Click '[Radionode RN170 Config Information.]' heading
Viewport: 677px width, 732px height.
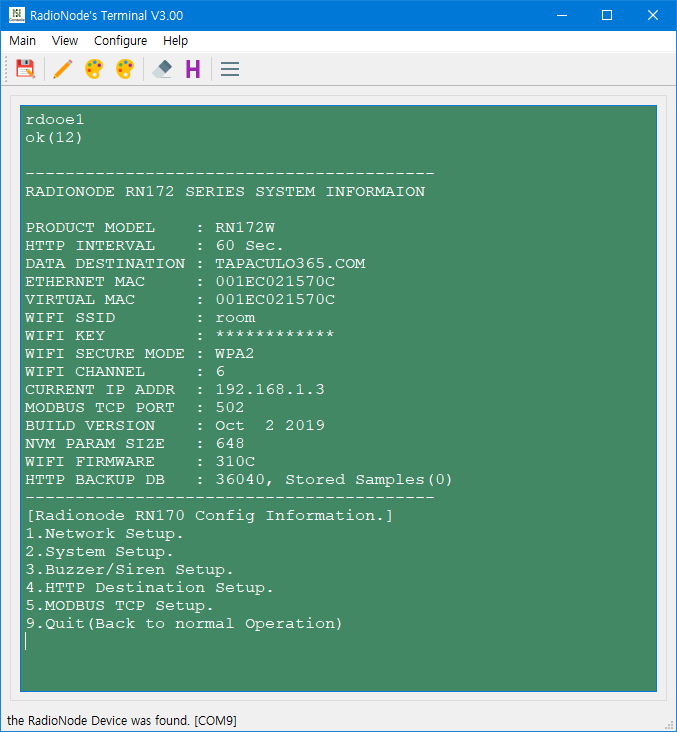[x=209, y=516]
